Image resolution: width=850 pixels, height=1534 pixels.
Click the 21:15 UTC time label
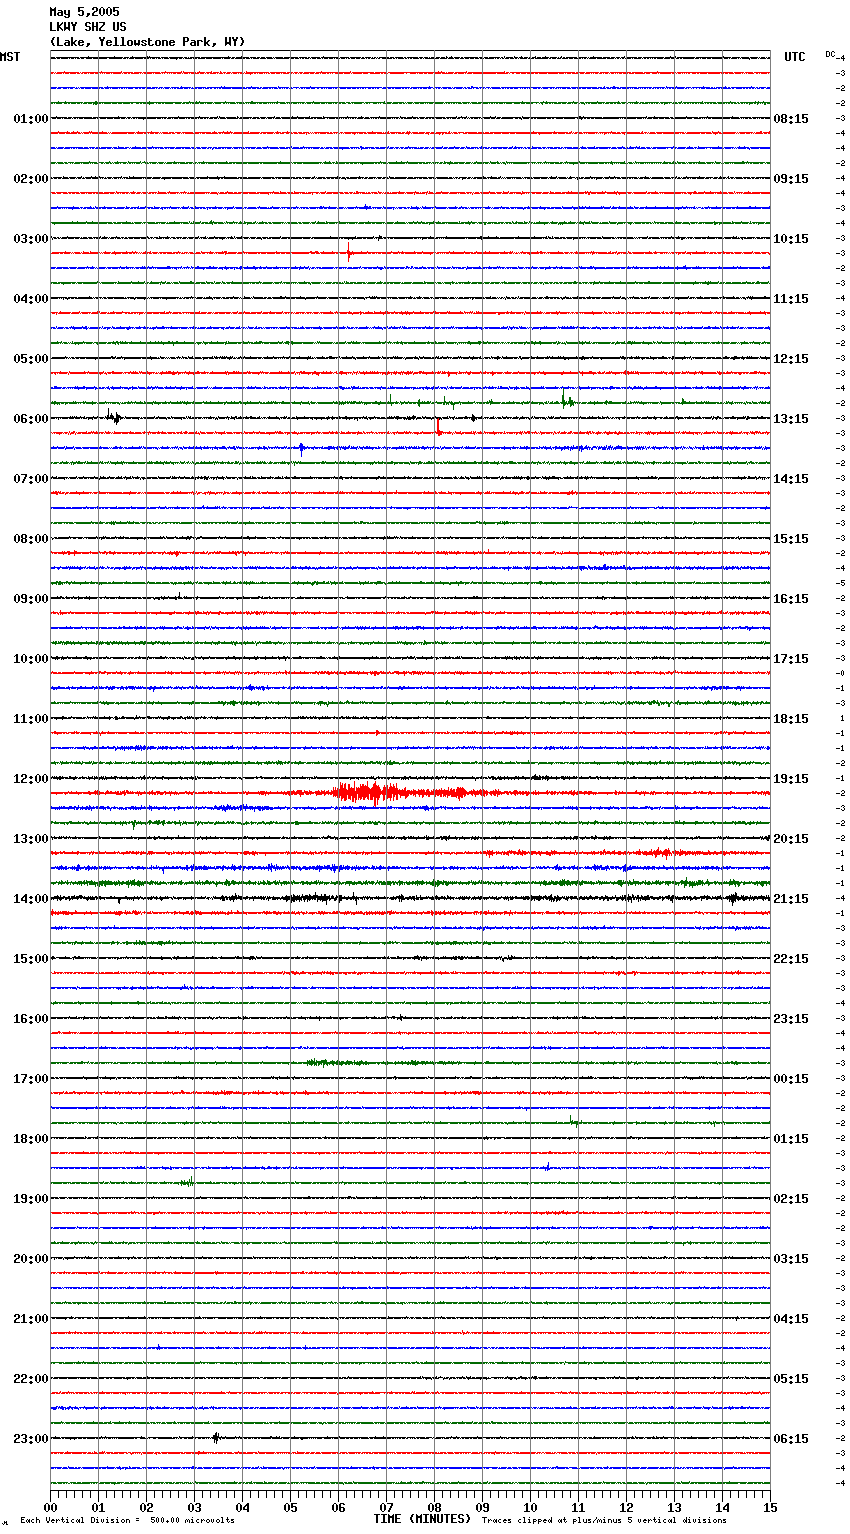(791, 899)
